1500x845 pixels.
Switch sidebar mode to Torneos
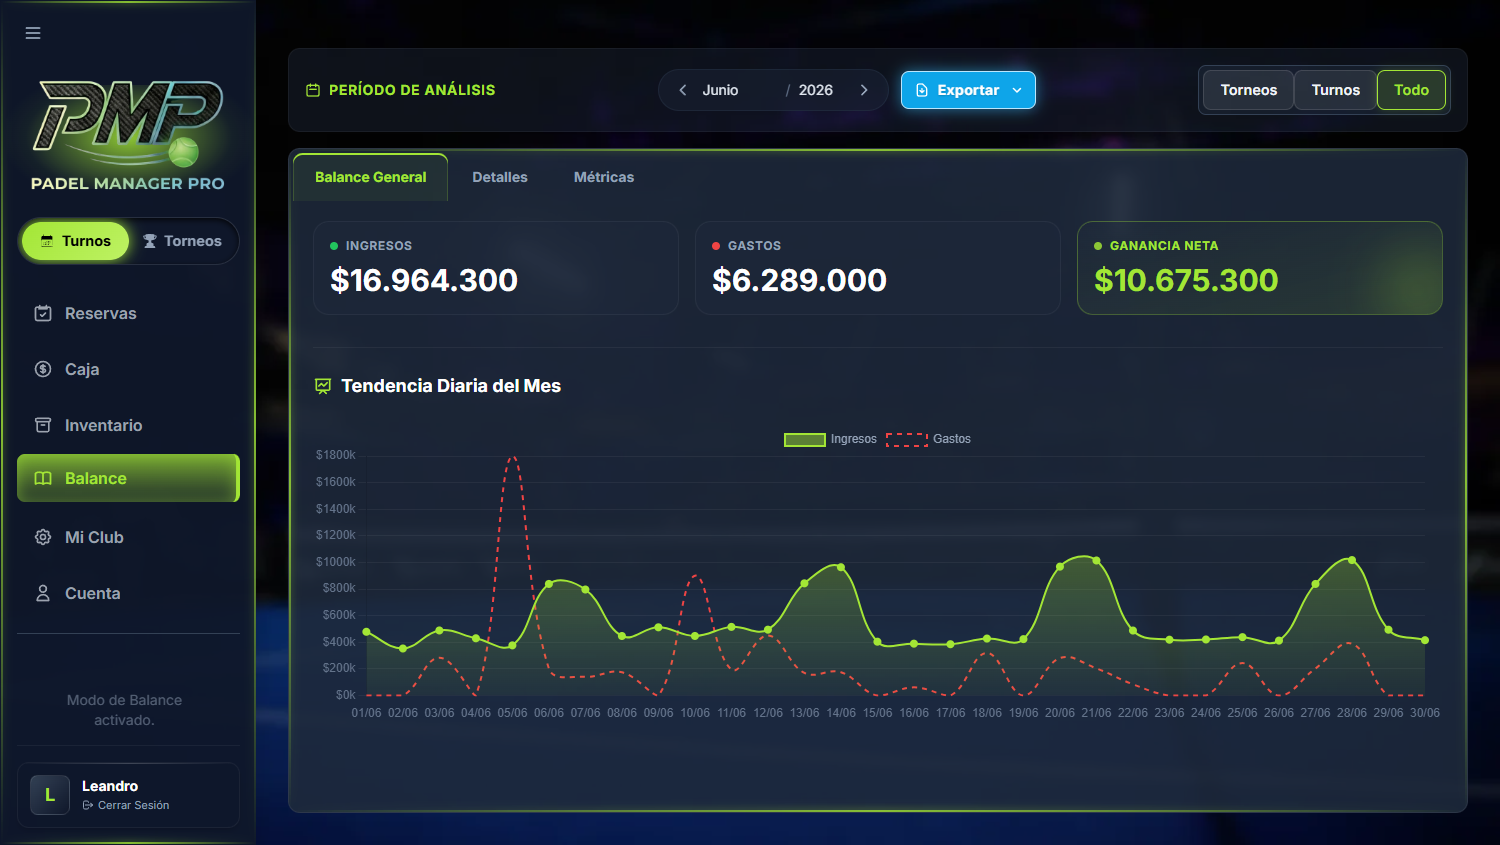182,241
